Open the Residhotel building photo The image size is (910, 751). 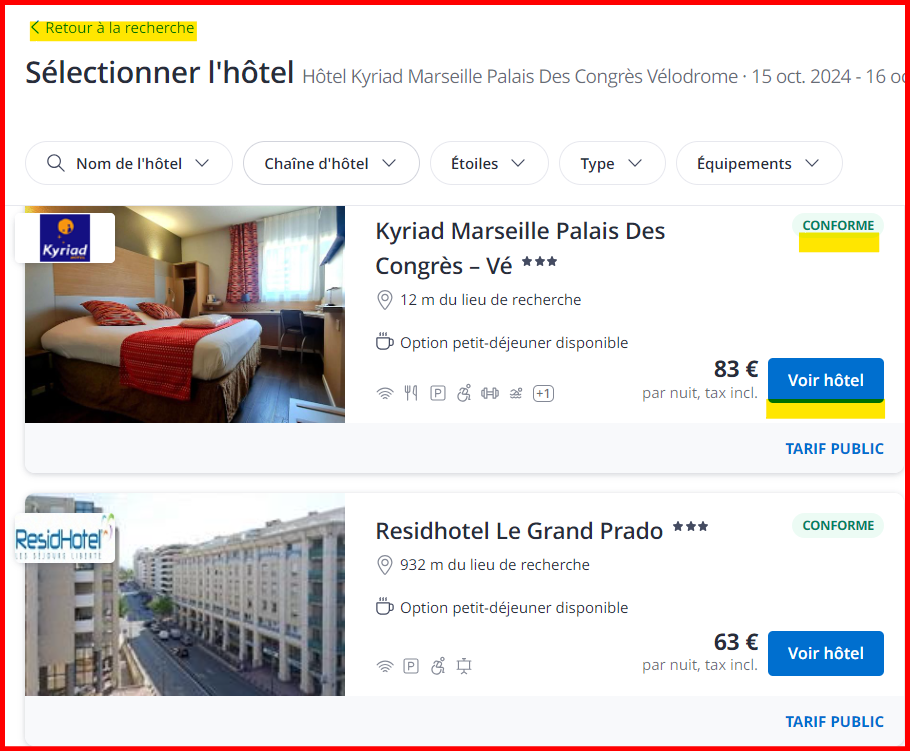[x=185, y=595]
